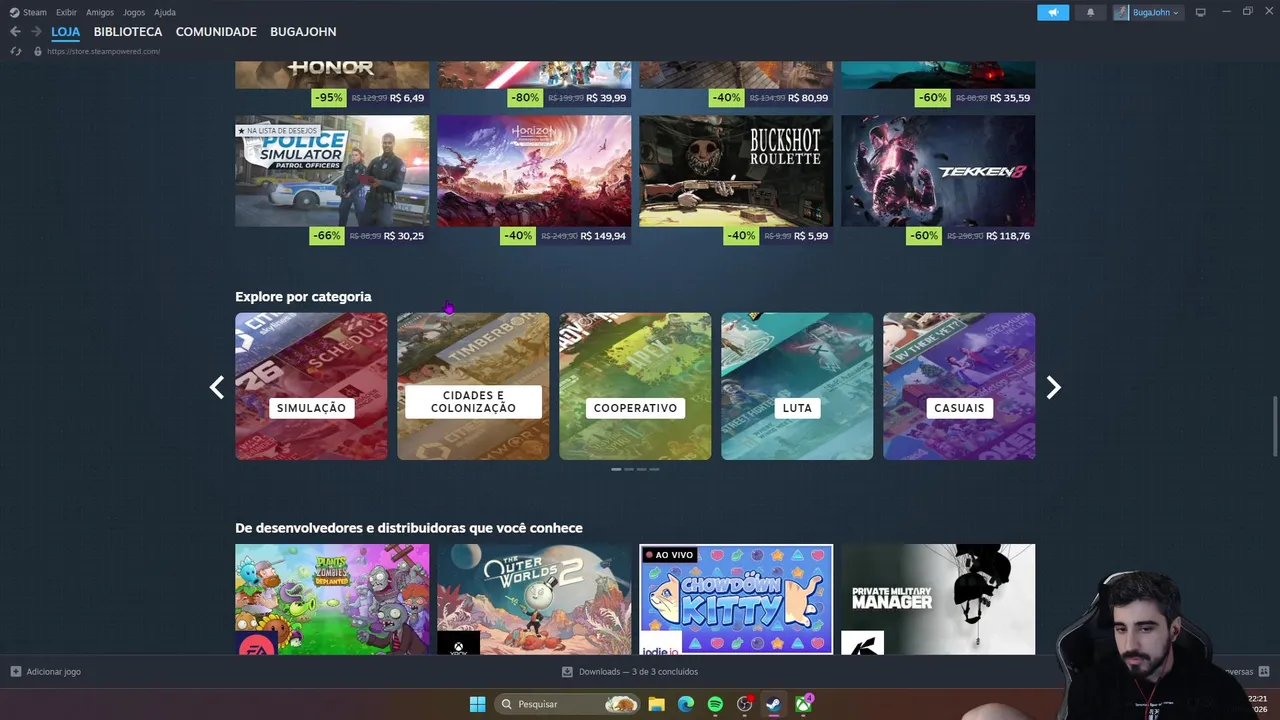The image size is (1280, 720).
Task: Click the -66% R$ 30,25 price
Action: click(x=369, y=236)
